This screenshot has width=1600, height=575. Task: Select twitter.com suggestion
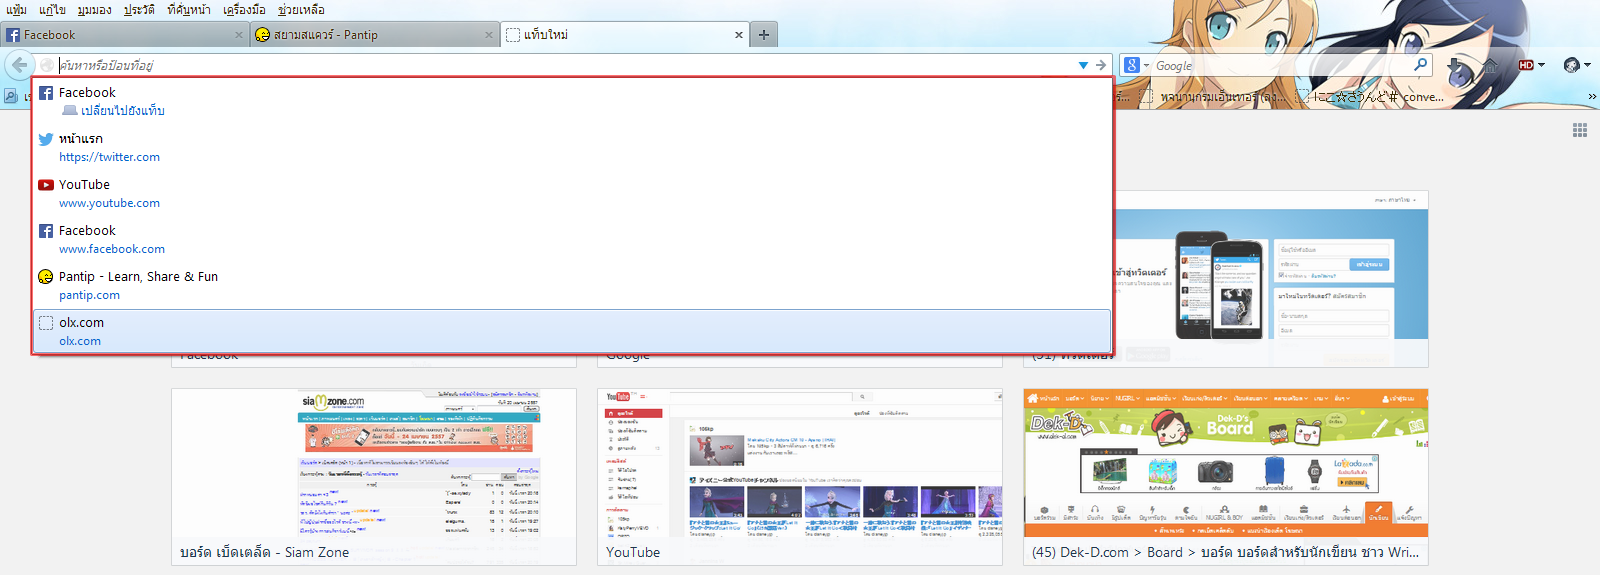tap(573, 147)
